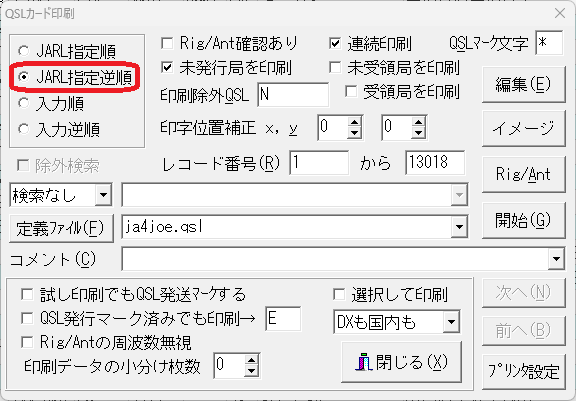Click the x correction value field

[333, 127]
